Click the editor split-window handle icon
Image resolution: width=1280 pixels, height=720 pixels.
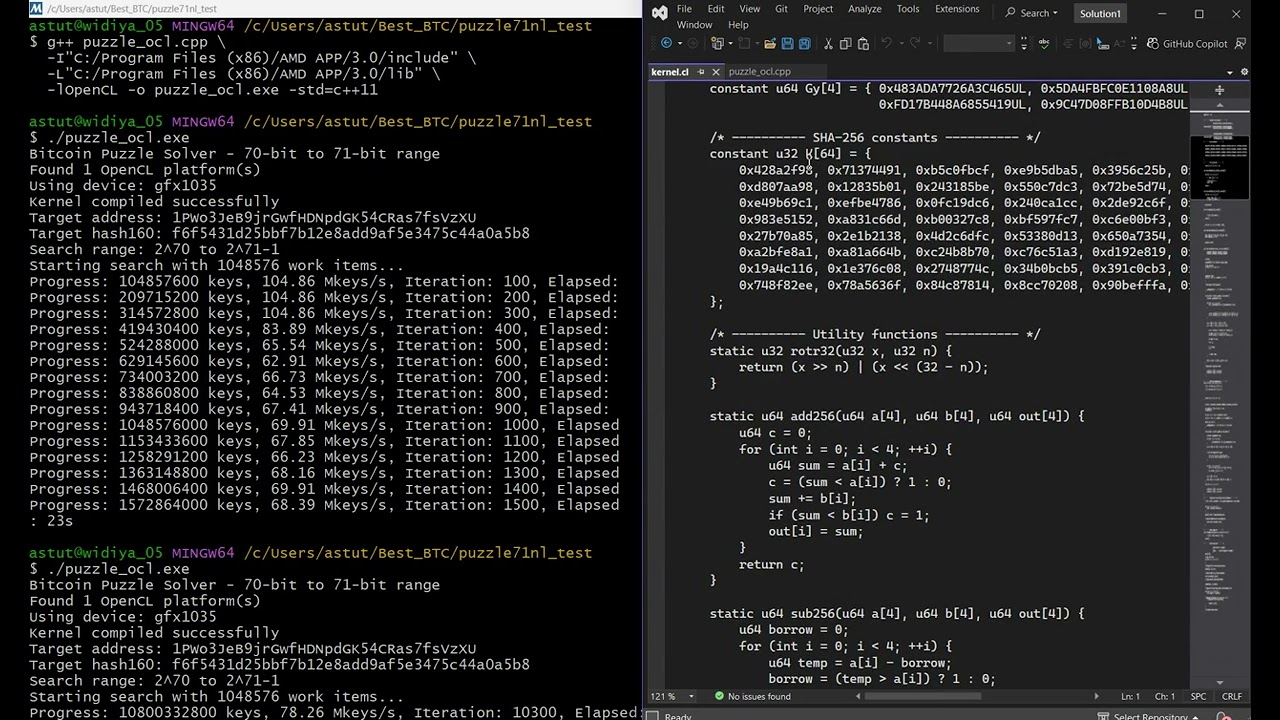[x=1219, y=90]
